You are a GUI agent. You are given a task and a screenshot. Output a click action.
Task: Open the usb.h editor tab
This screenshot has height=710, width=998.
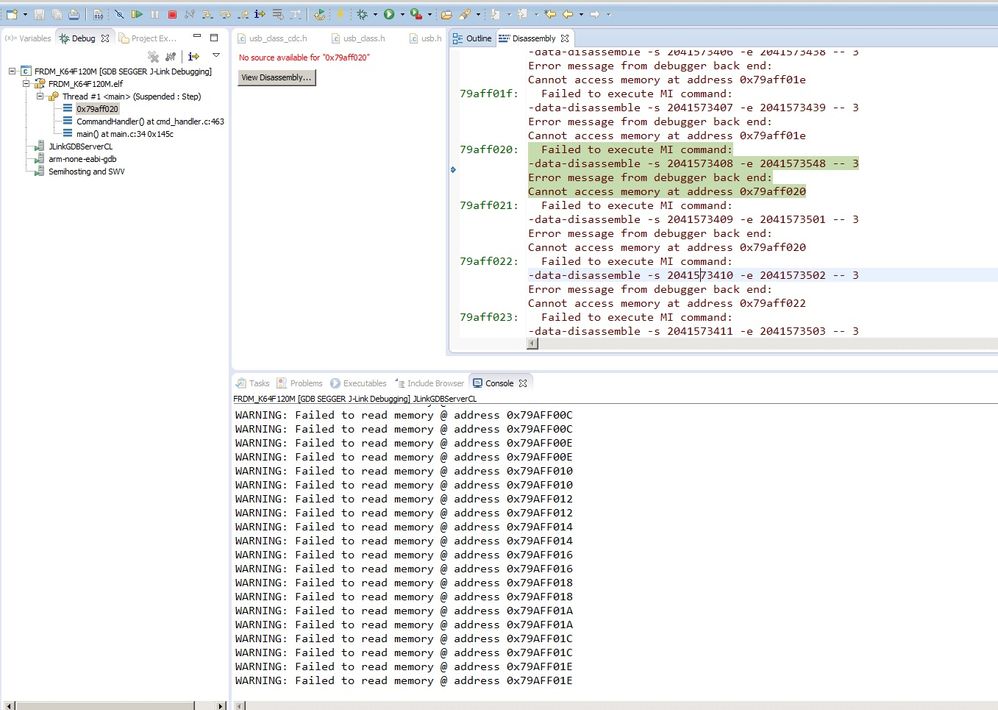coord(425,38)
